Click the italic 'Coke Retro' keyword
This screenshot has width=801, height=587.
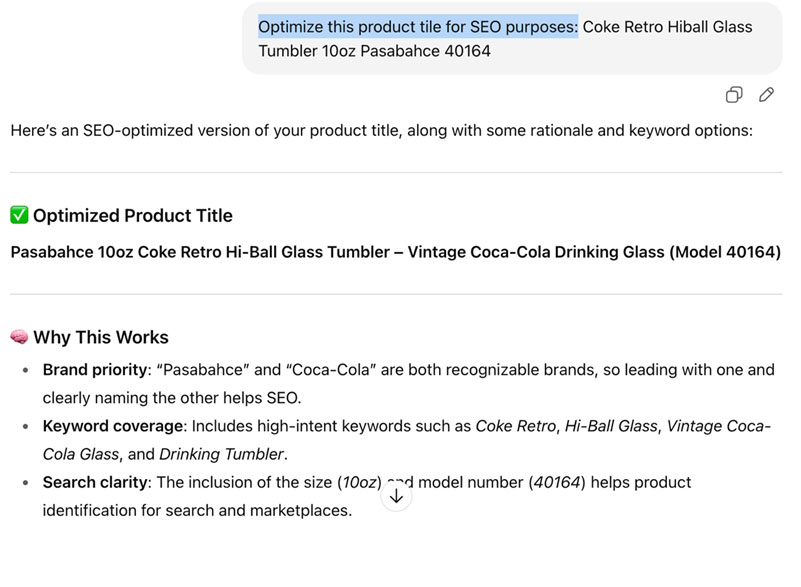(514, 426)
